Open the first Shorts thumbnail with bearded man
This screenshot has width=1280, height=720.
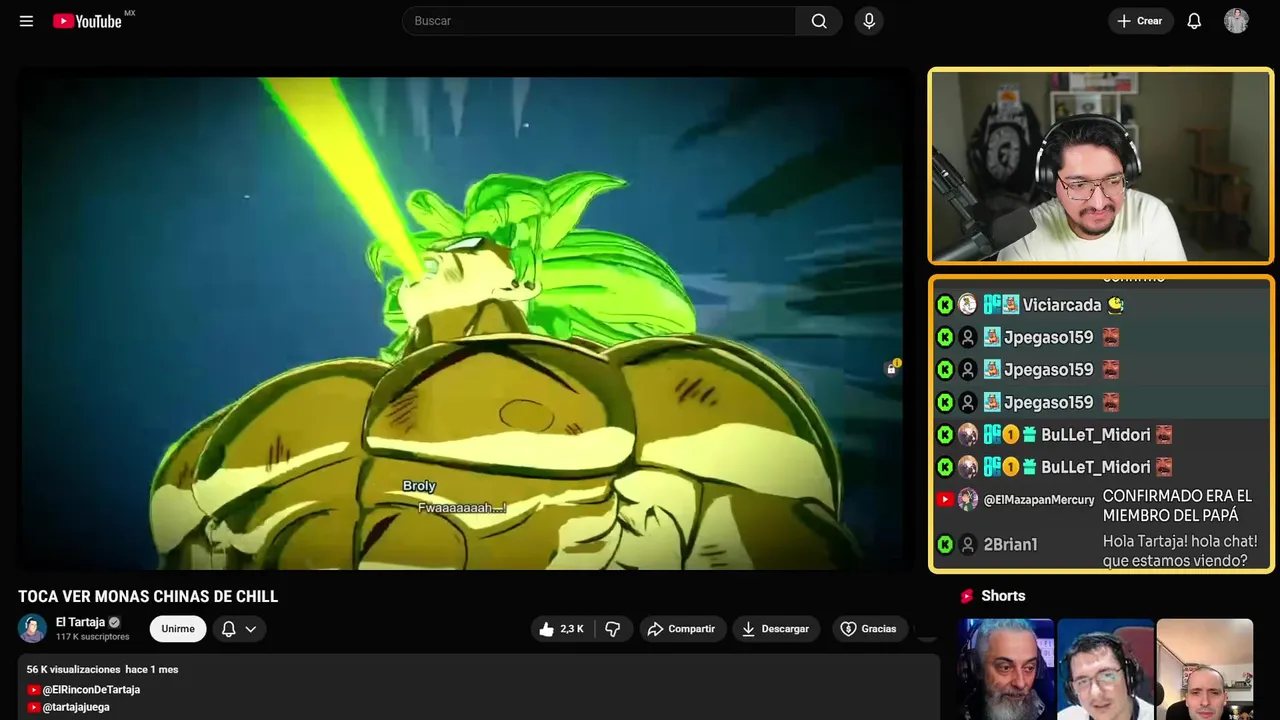1005,669
